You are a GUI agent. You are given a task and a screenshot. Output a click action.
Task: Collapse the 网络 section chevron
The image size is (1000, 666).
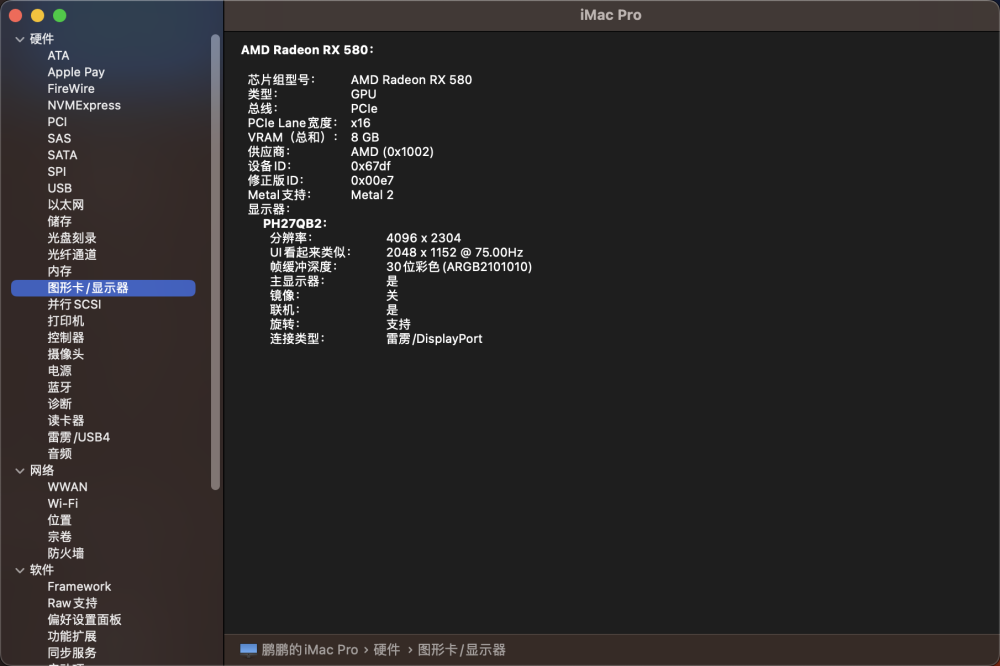pos(20,471)
